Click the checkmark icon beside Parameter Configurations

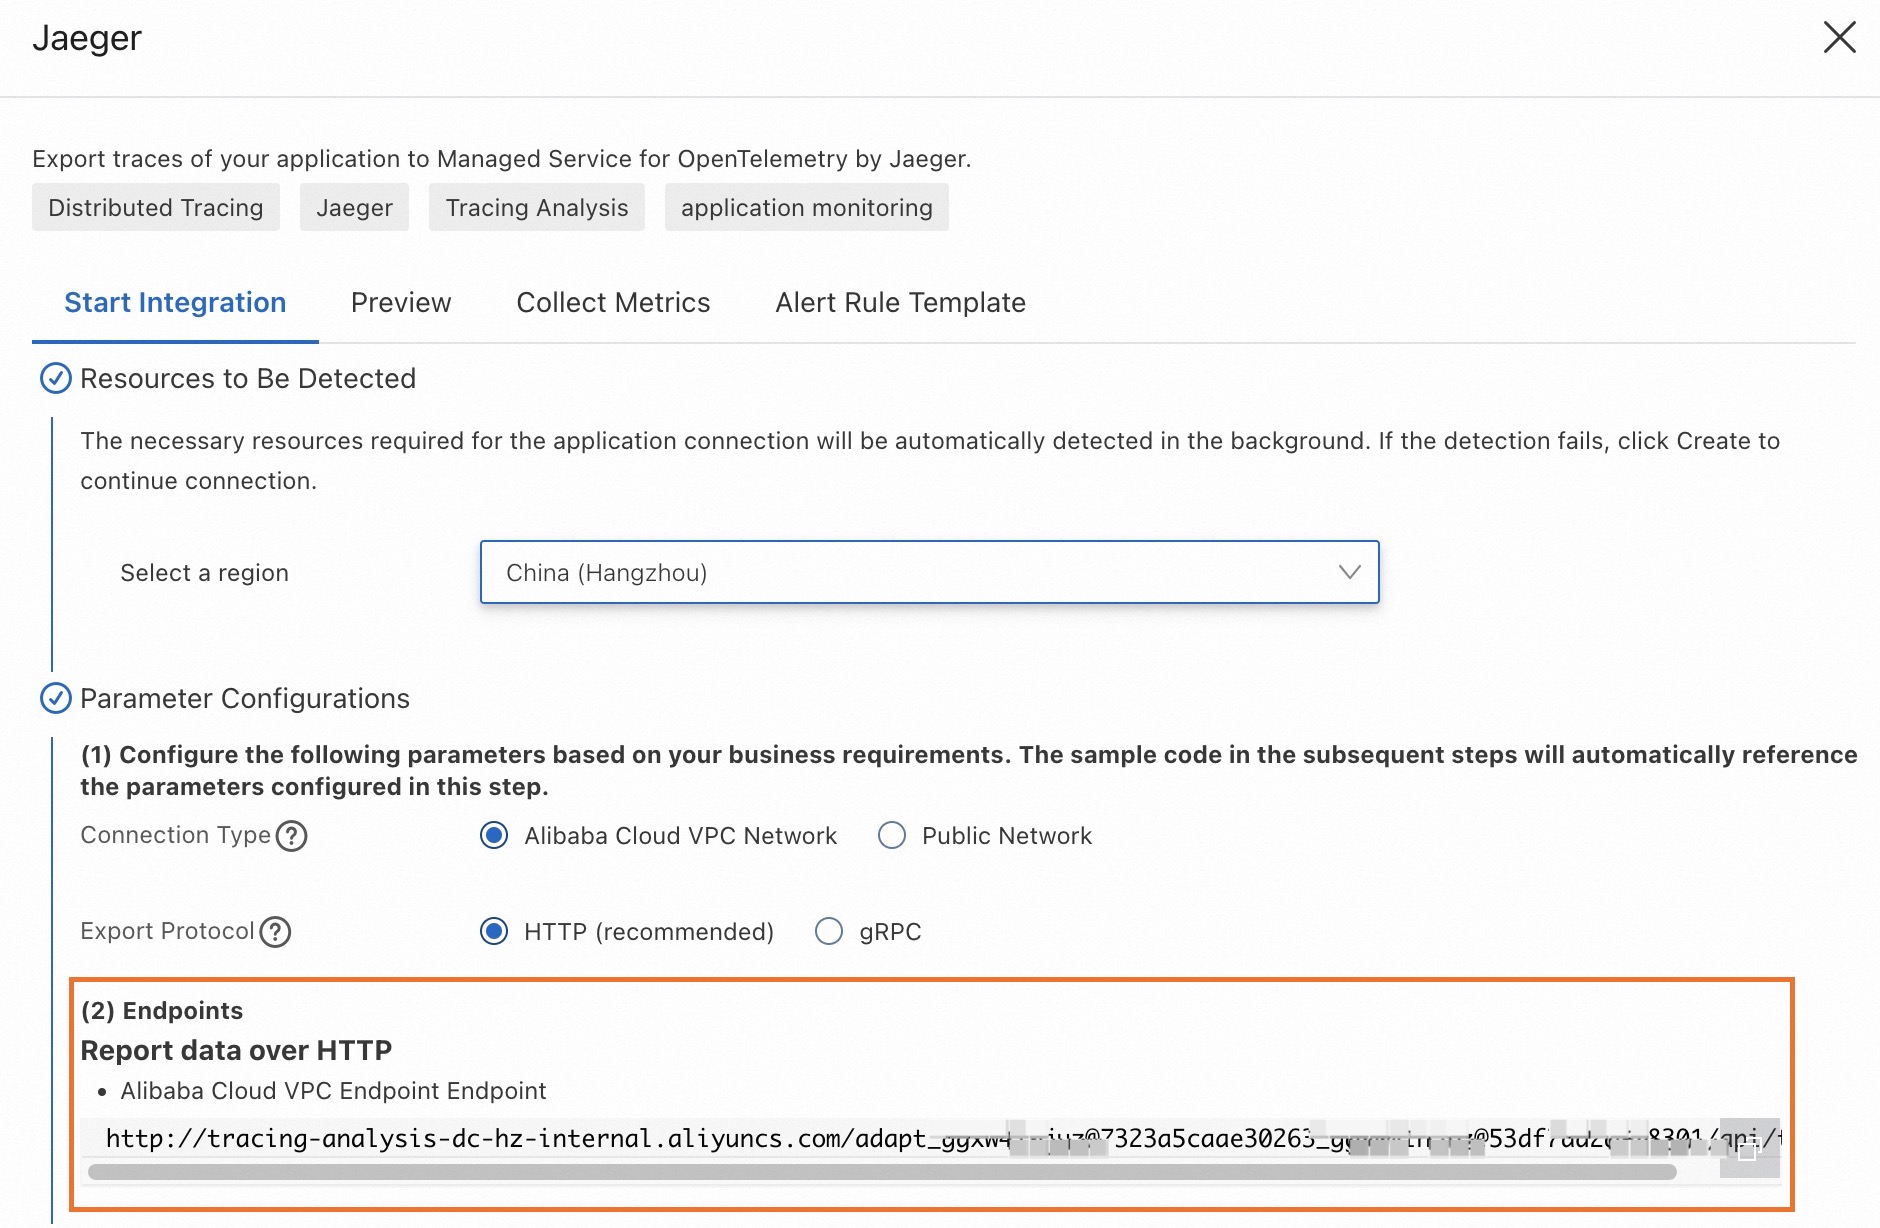[x=55, y=699]
